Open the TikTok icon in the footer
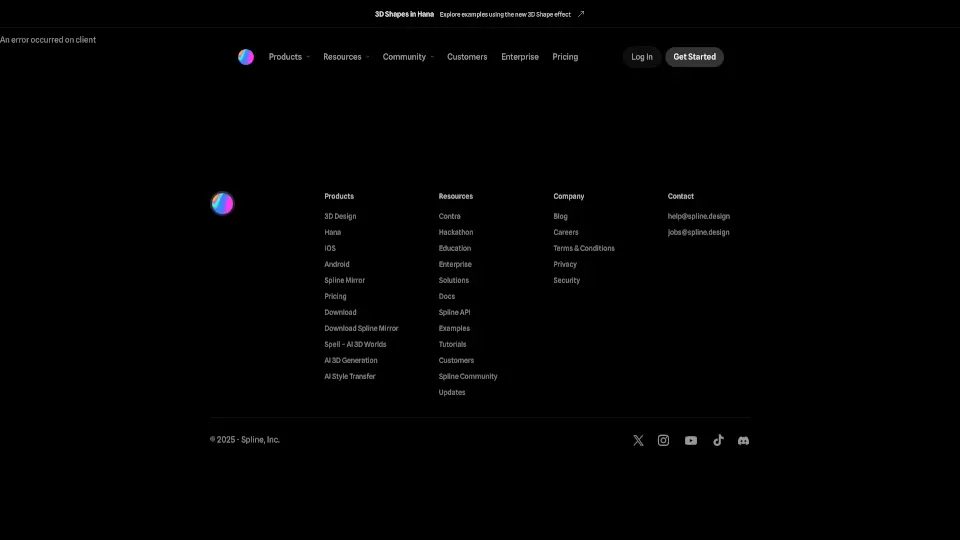960x540 pixels. pos(718,440)
